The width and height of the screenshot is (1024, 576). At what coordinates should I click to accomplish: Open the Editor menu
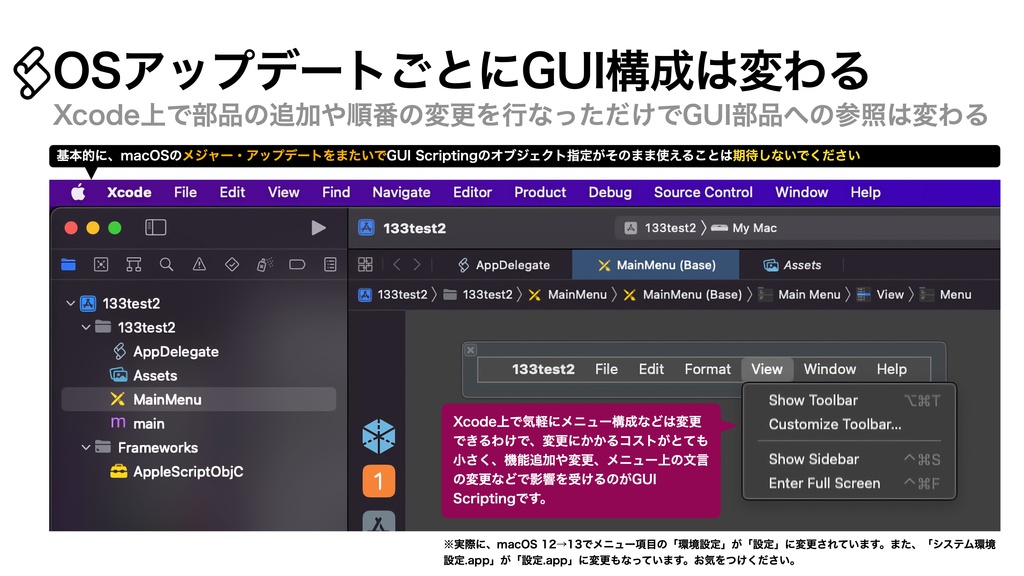[472, 192]
